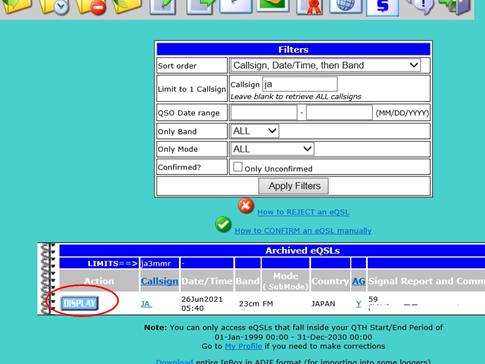Click the Apply Filters button
This screenshot has width=485, height=364.
click(294, 186)
